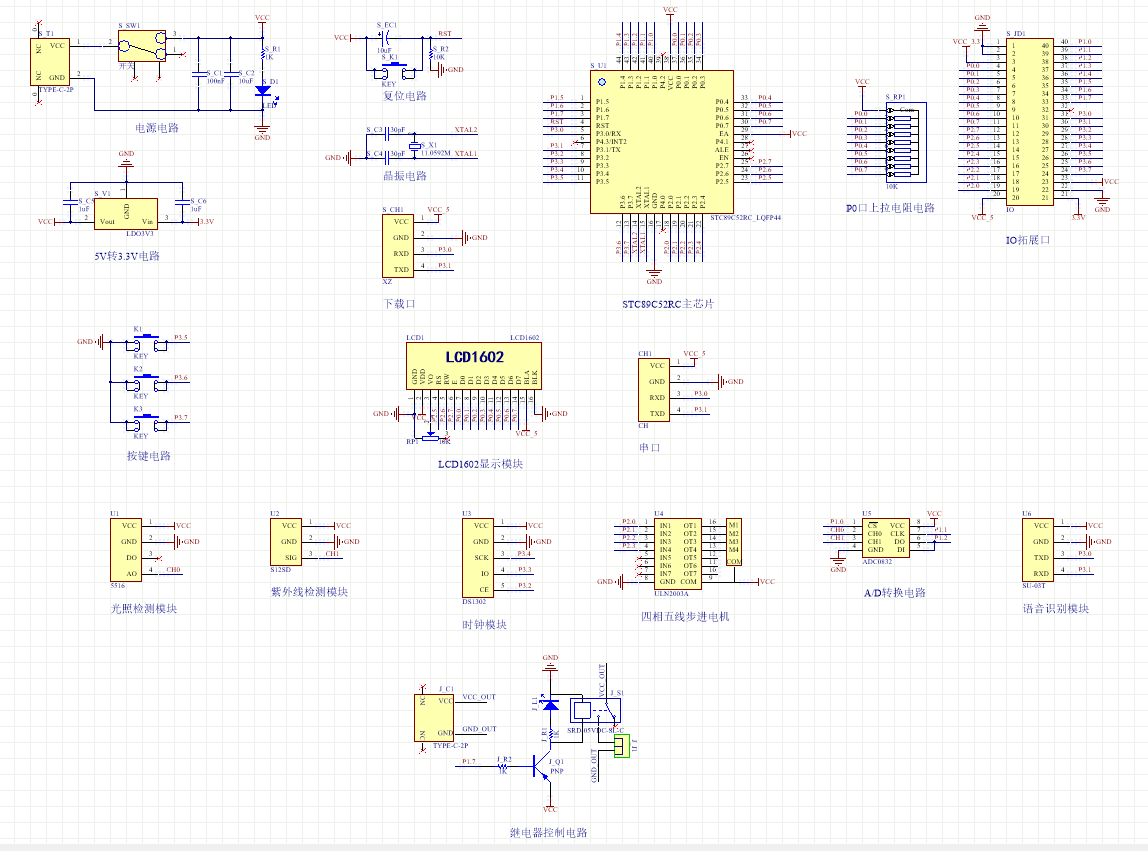The image size is (1148, 851).
Task: Click the K1 push-button key symbol
Action: pyautogui.click(x=146, y=343)
